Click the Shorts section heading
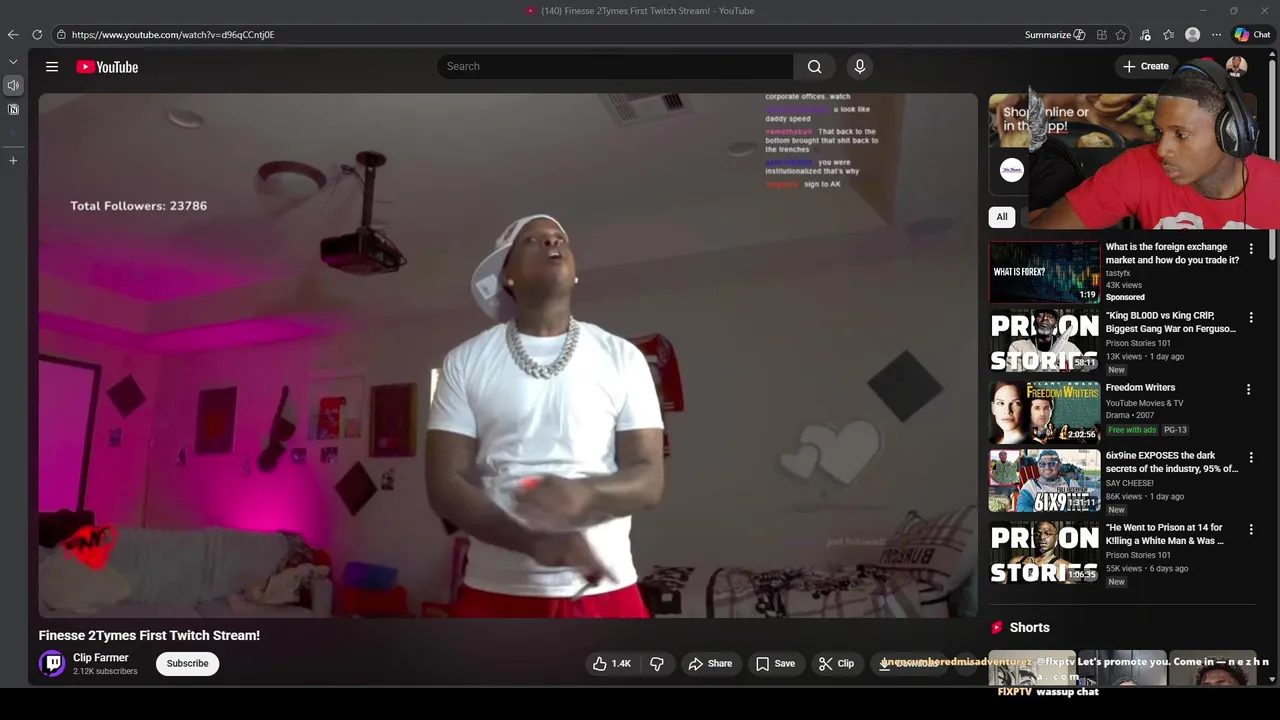 pos(1029,628)
